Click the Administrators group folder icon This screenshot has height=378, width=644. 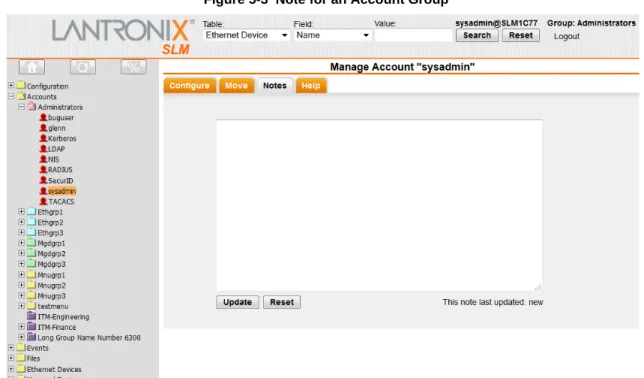[x=32, y=107]
